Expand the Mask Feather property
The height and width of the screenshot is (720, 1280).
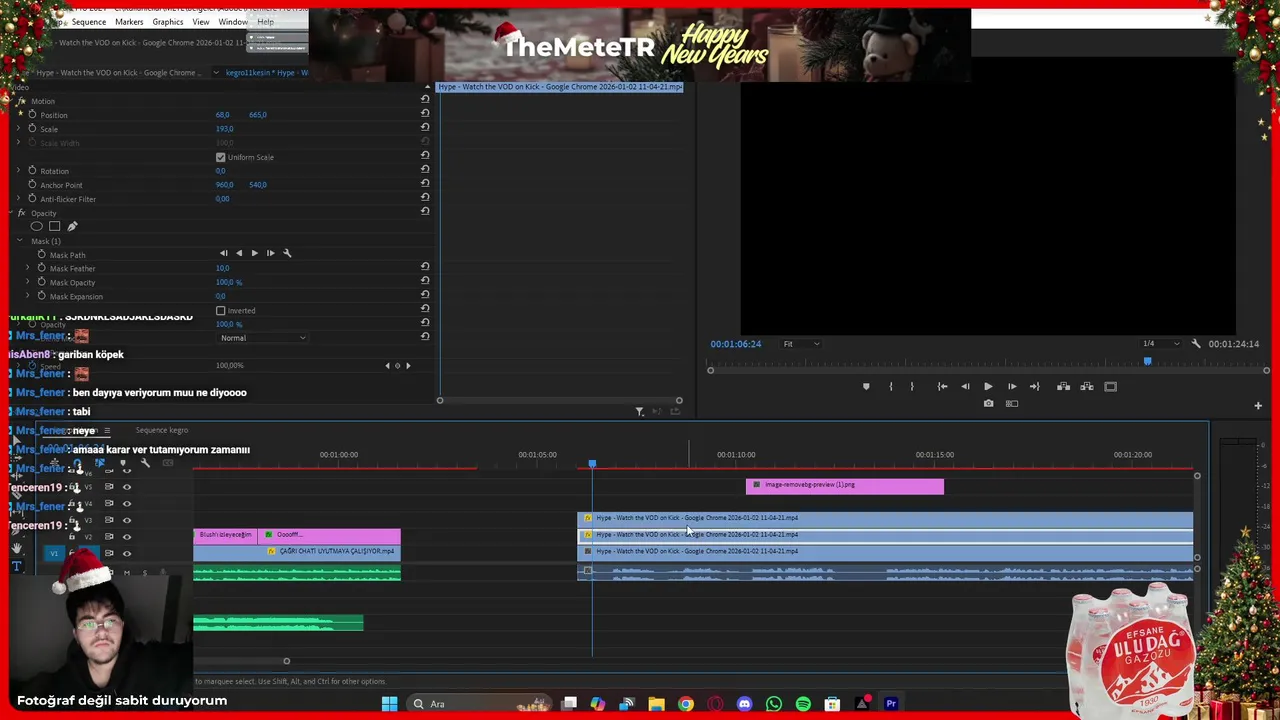(28, 268)
